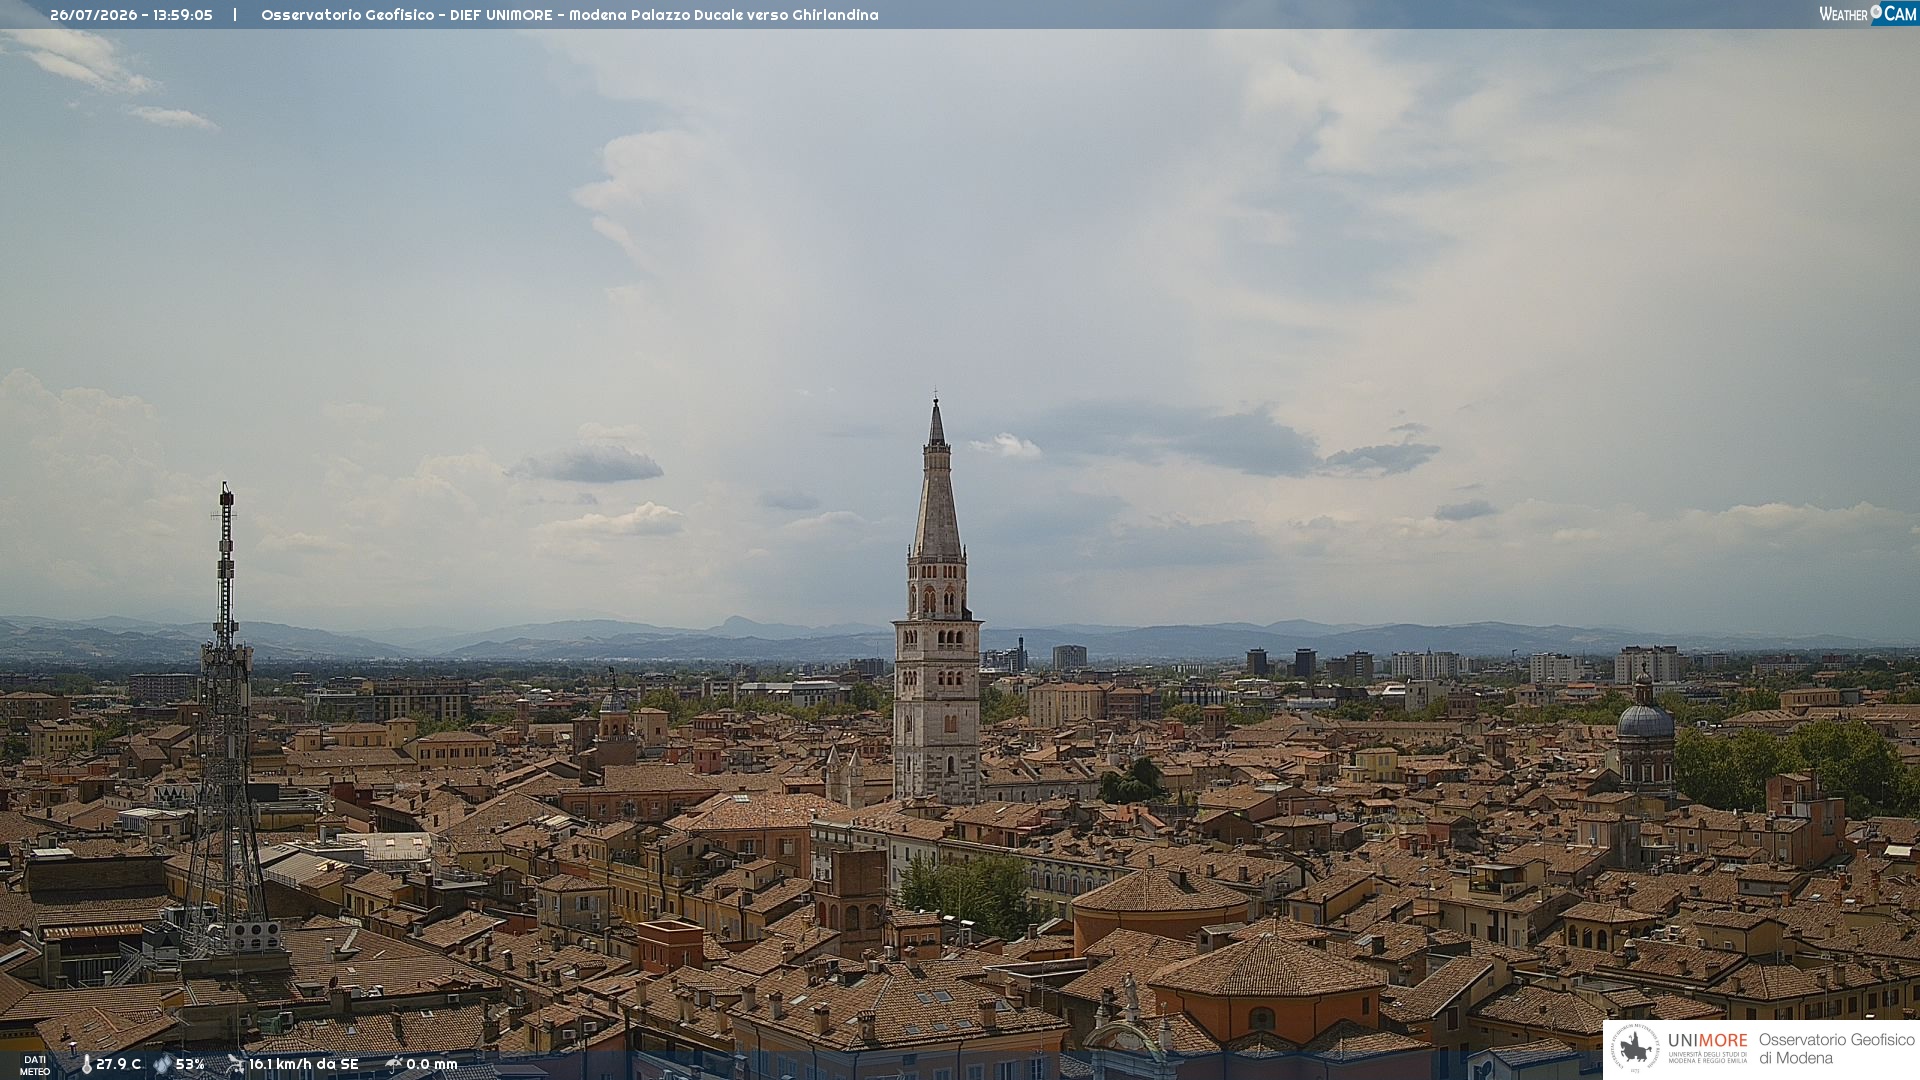This screenshot has height=1080, width=1920.
Task: Click the 16.1 km/h da SE wind reading
Action: (x=304, y=1064)
